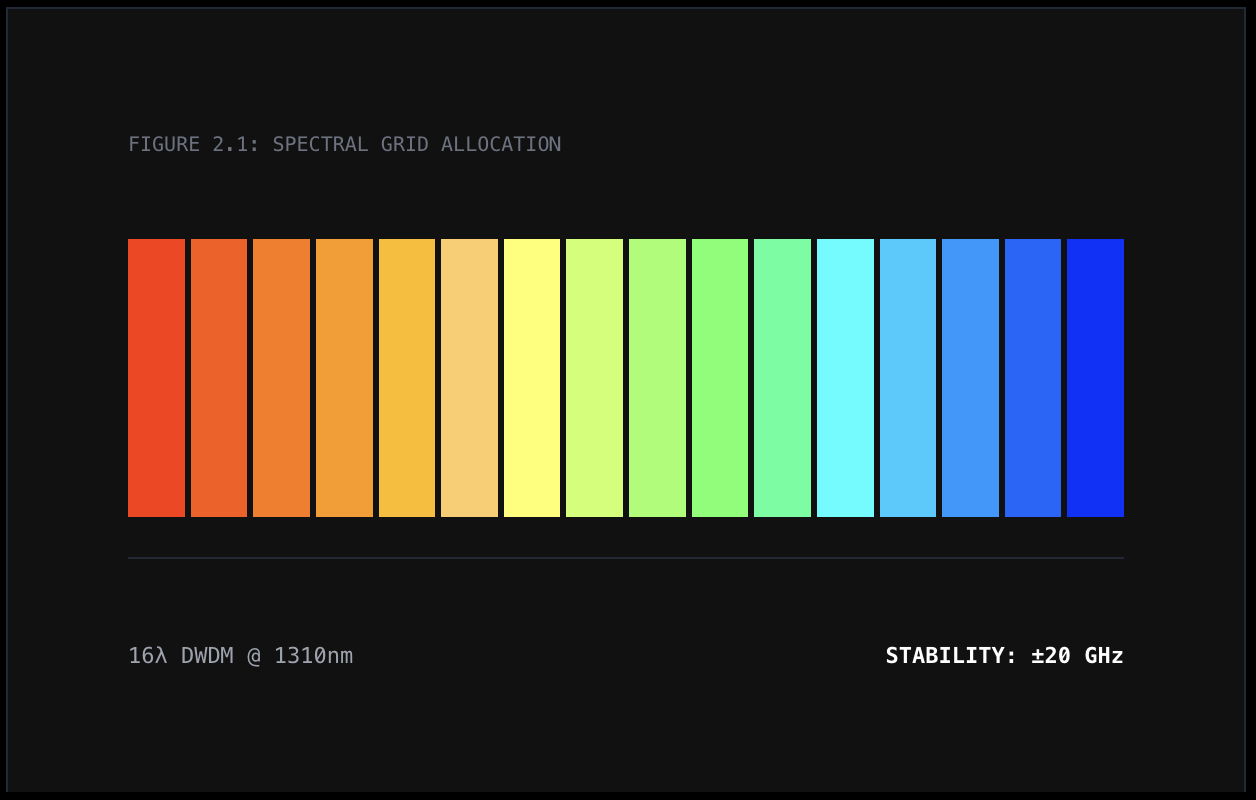Click the seventh bar, bright yellow
1256x800 pixels.
[532, 378]
